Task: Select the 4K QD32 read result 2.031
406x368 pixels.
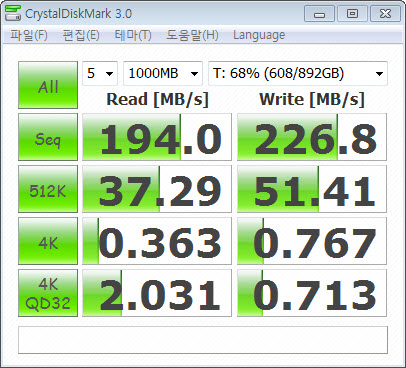Action: pos(157,293)
